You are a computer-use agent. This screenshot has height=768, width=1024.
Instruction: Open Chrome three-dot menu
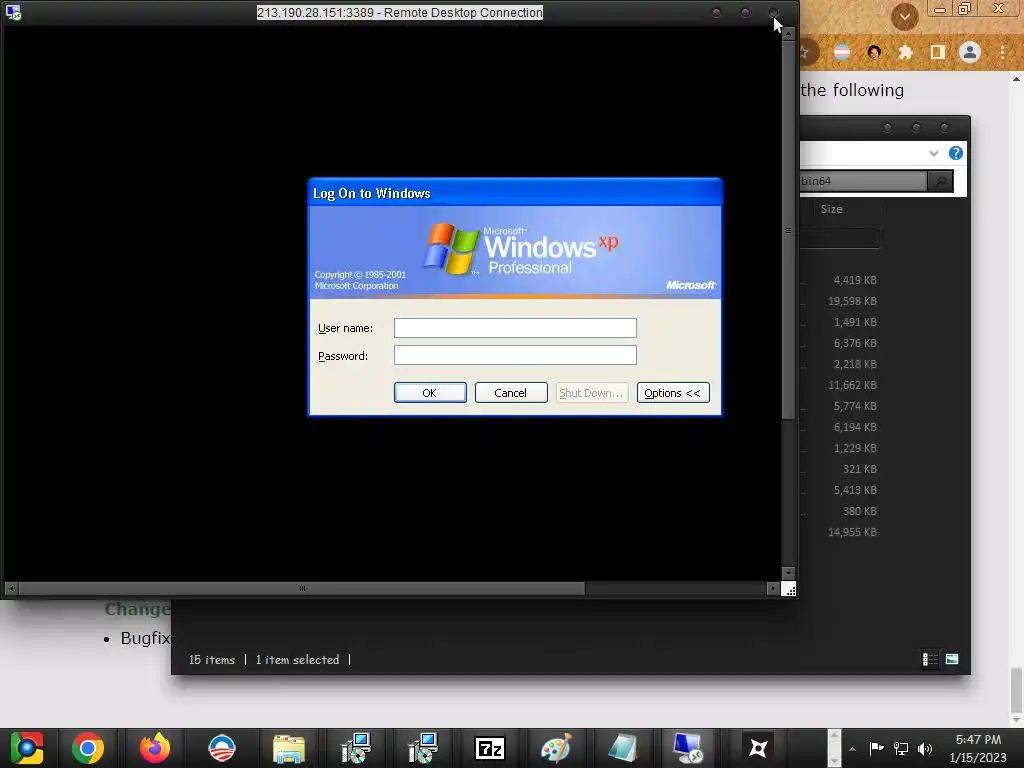coord(1002,52)
